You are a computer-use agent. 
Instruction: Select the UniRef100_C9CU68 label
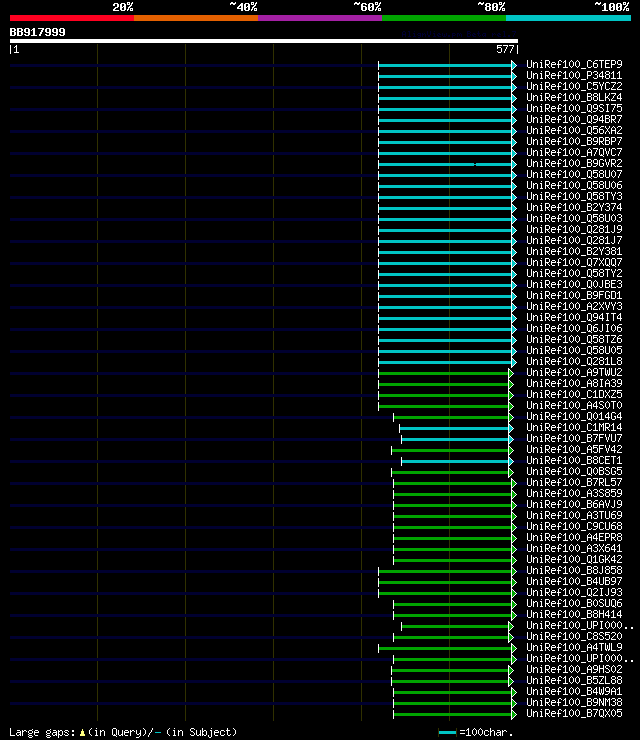(x=574, y=527)
